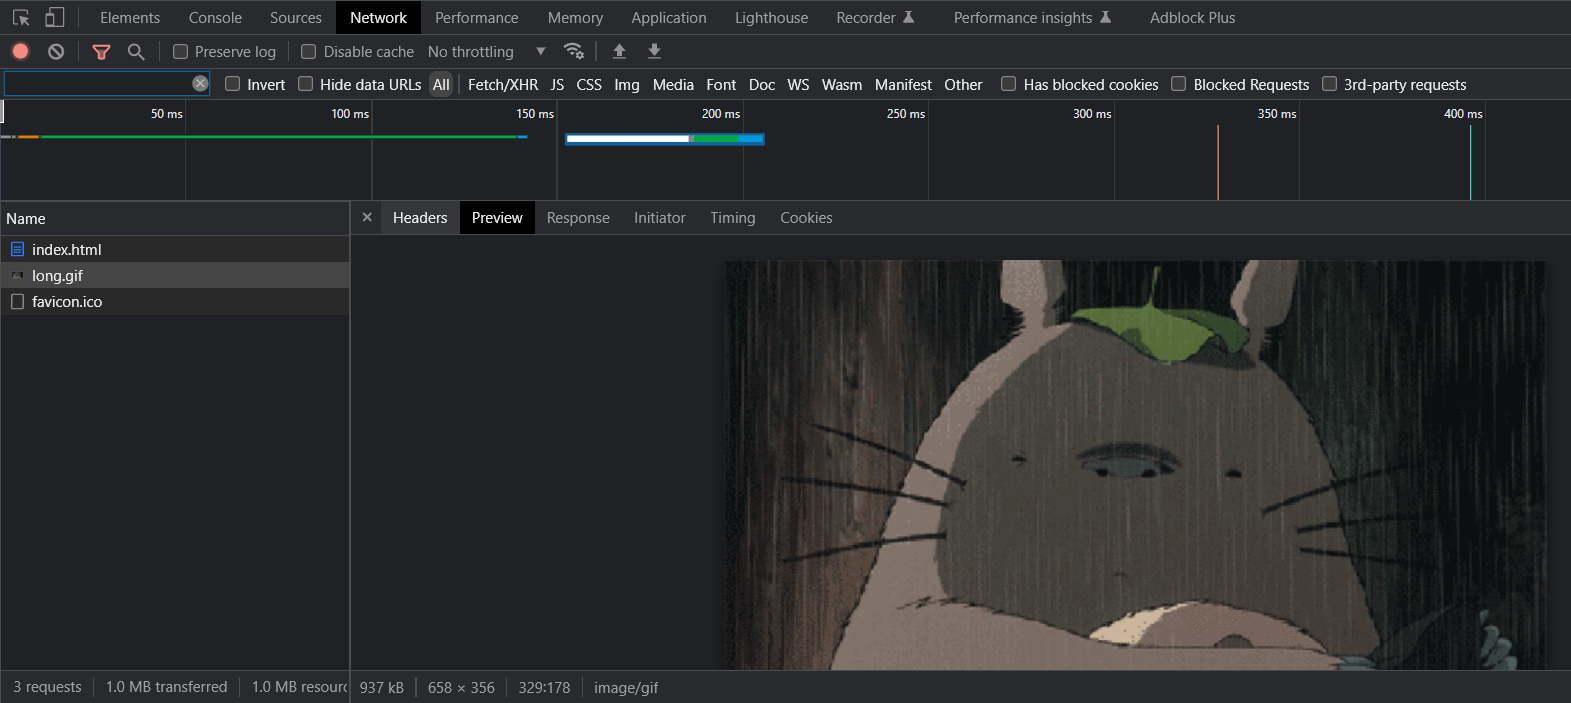Select the long.gif request row
The image size is (1571, 703).
(175, 275)
